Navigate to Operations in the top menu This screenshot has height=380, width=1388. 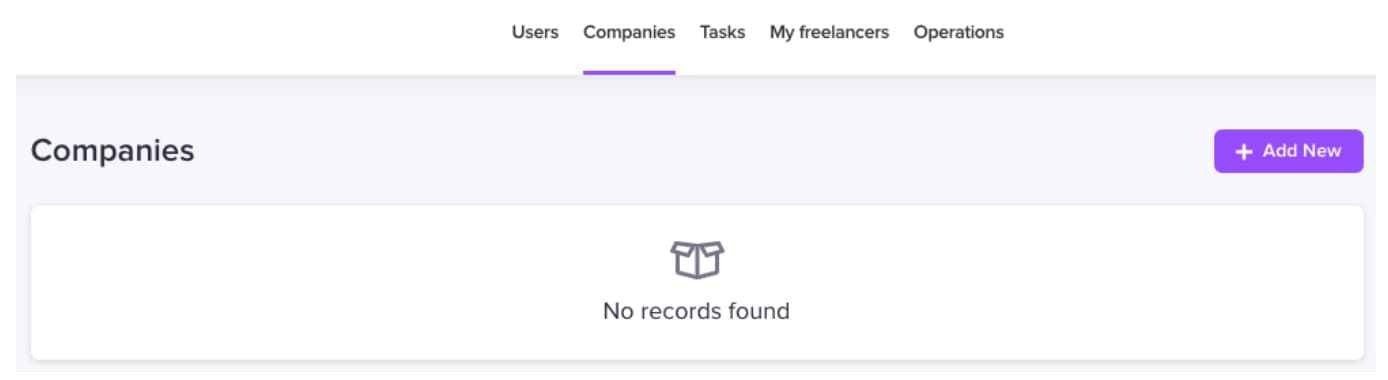click(x=958, y=32)
